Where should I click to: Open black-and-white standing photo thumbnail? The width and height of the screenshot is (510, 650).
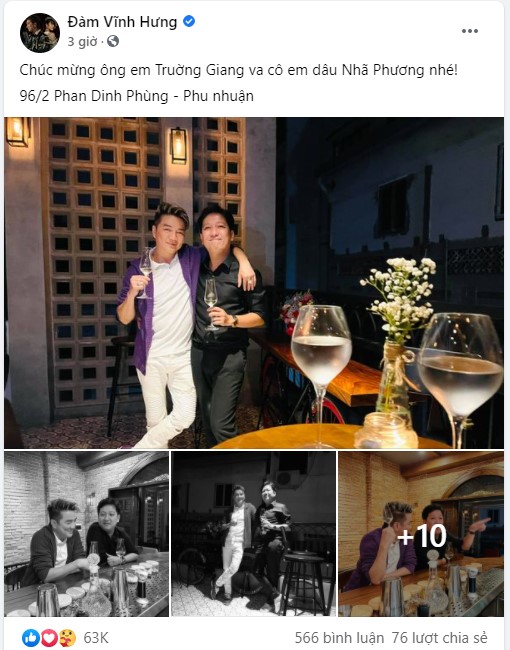click(x=254, y=534)
